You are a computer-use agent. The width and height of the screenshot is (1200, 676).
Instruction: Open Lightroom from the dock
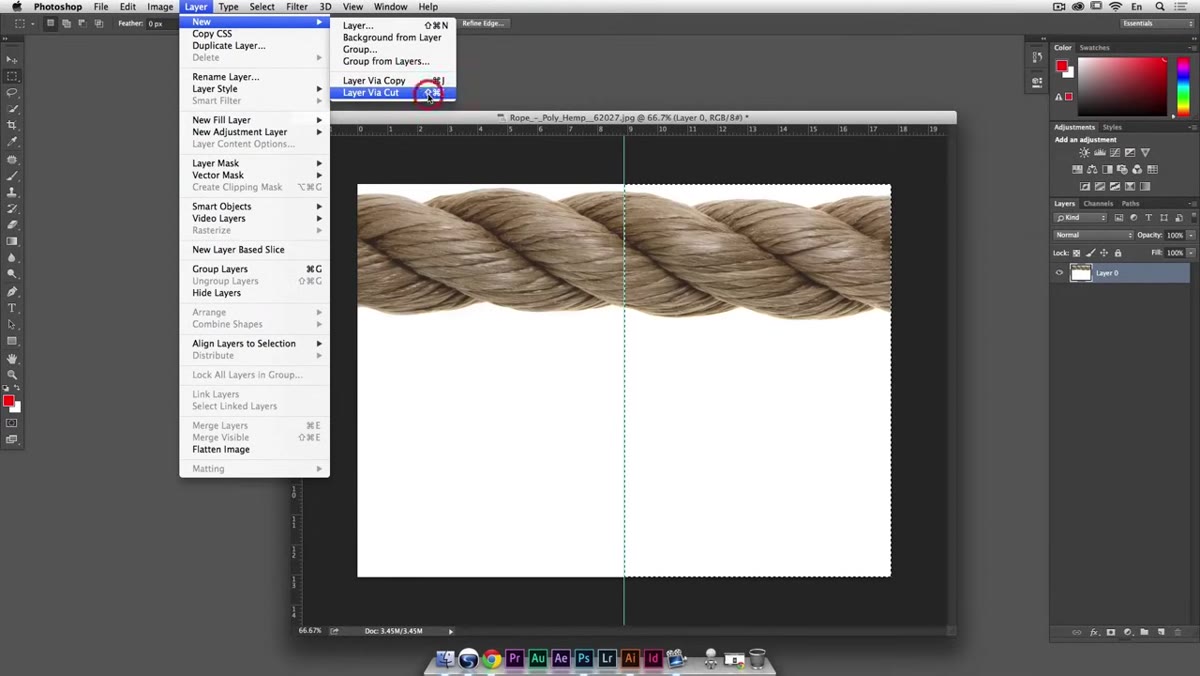coord(607,658)
